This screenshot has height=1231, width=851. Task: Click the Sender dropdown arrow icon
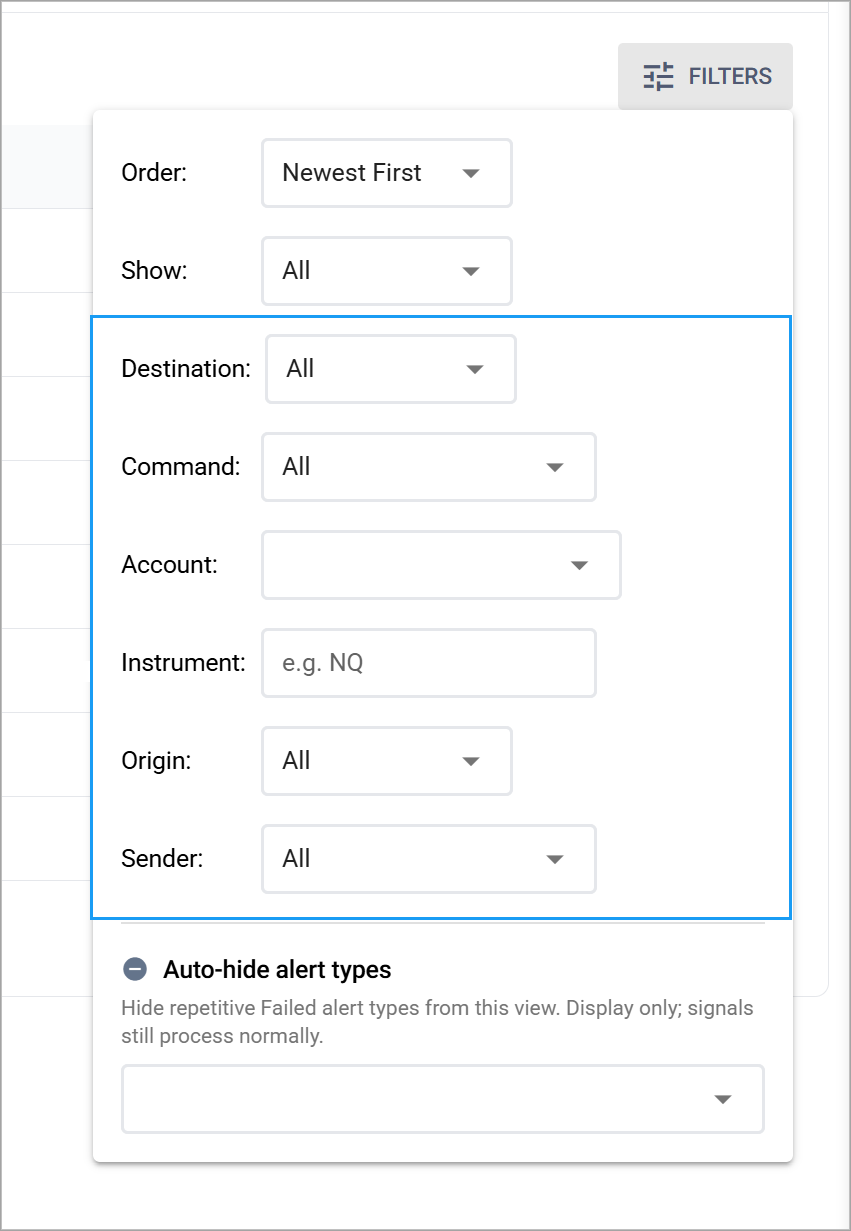point(555,859)
